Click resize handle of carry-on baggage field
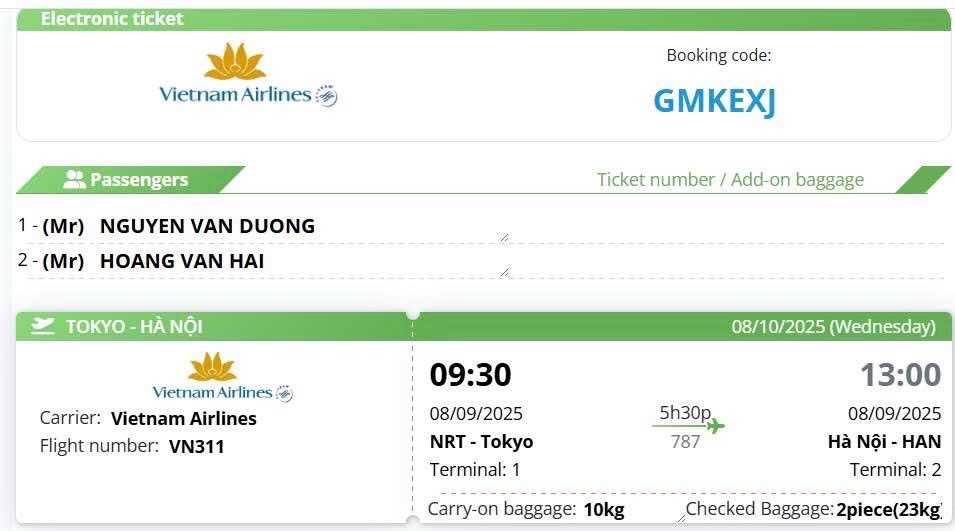The height and width of the screenshot is (531, 955). click(680, 519)
